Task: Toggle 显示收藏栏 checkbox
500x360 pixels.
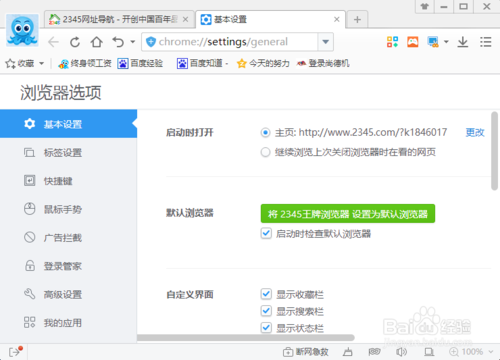Action: tap(266, 294)
